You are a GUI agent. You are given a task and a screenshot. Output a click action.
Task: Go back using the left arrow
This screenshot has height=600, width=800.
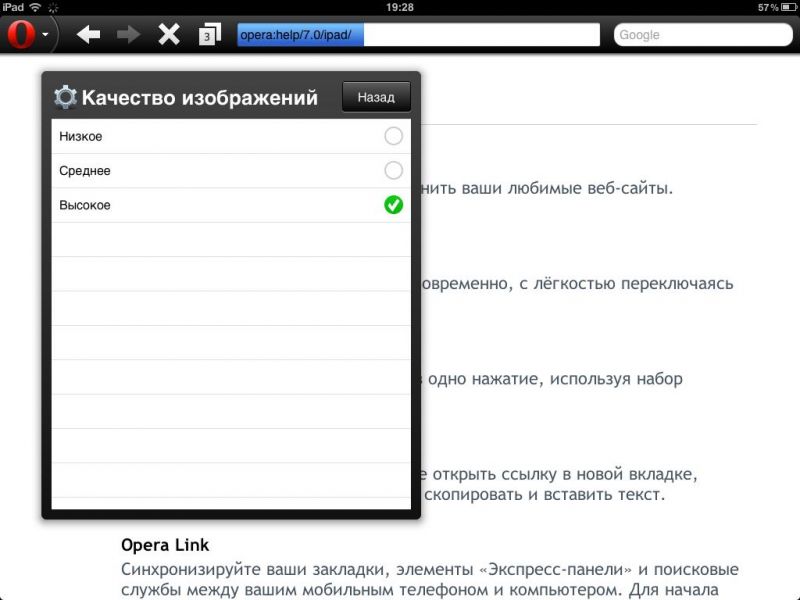tap(89, 35)
